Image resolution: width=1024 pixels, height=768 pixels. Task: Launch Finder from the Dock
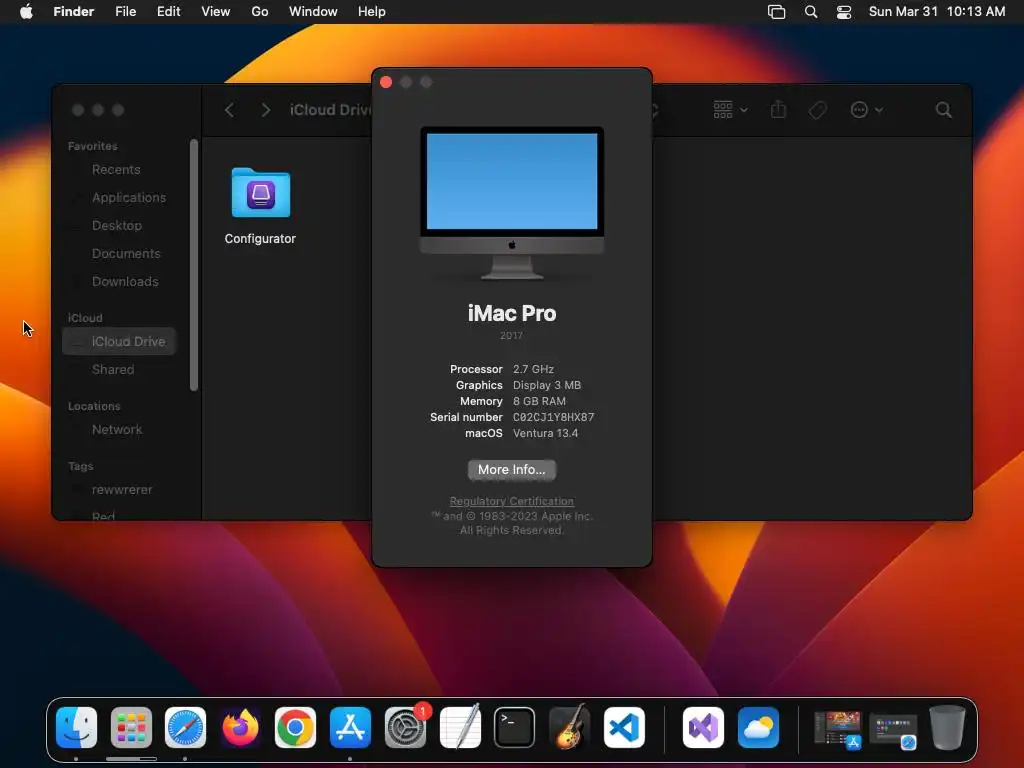pyautogui.click(x=76, y=727)
